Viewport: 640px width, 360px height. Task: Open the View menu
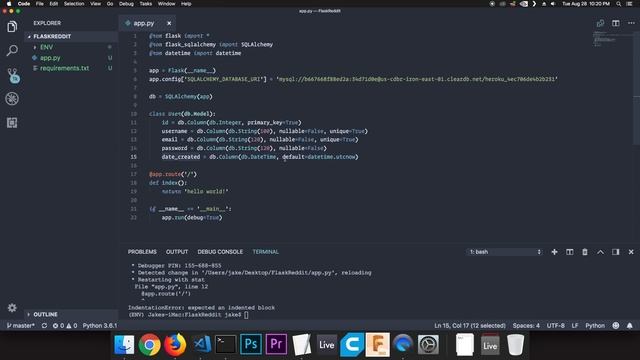(96, 4)
